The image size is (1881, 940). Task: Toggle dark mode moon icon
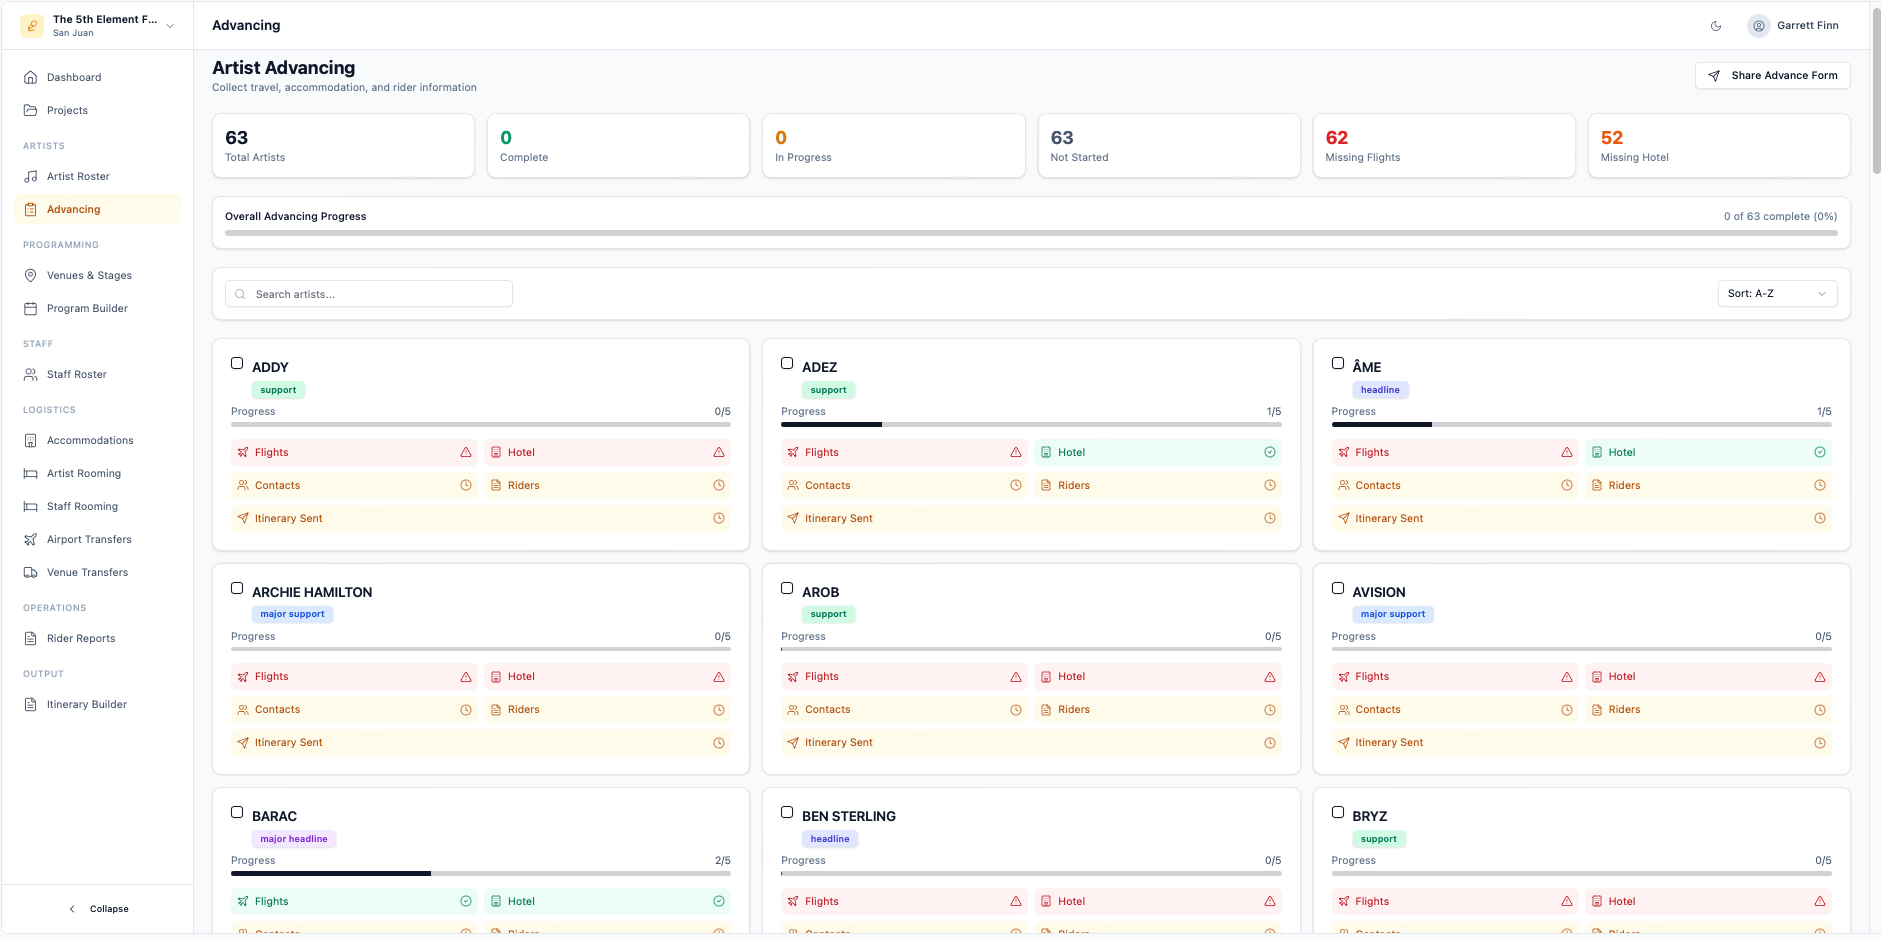tap(1716, 26)
